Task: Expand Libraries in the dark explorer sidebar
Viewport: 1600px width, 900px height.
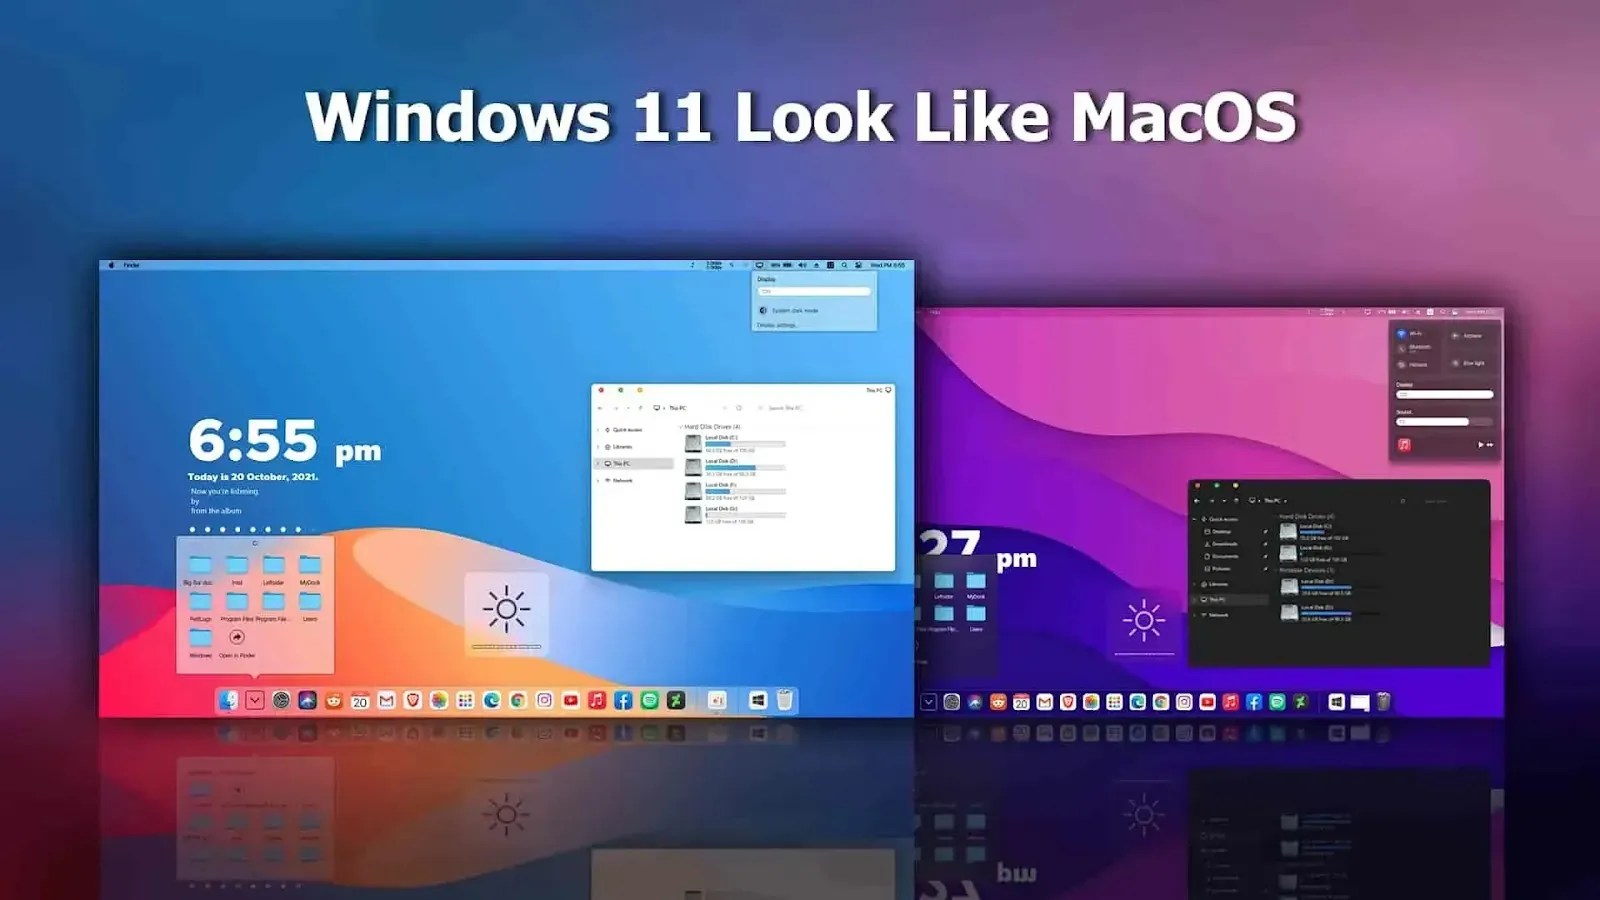Action: click(1195, 584)
